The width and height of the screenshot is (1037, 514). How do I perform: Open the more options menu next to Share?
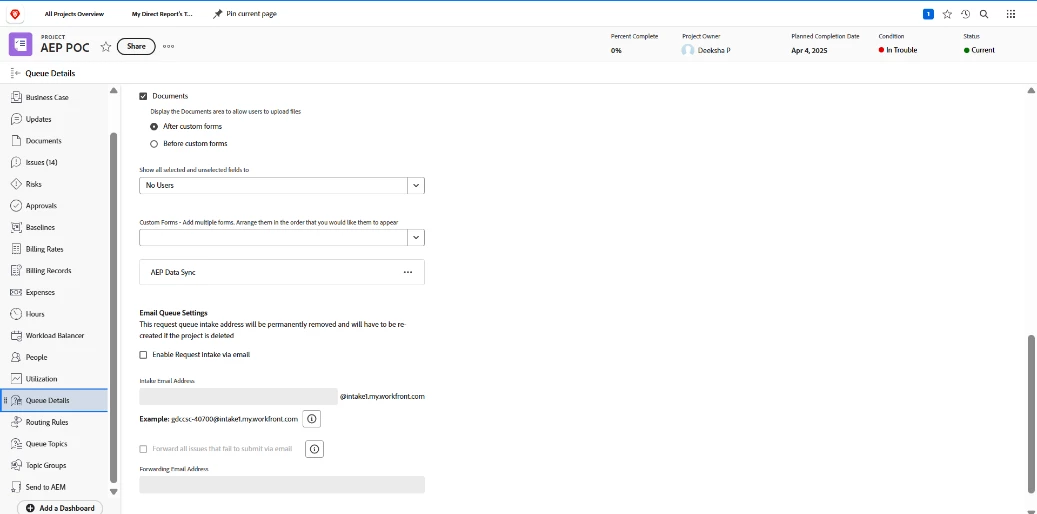[169, 46]
